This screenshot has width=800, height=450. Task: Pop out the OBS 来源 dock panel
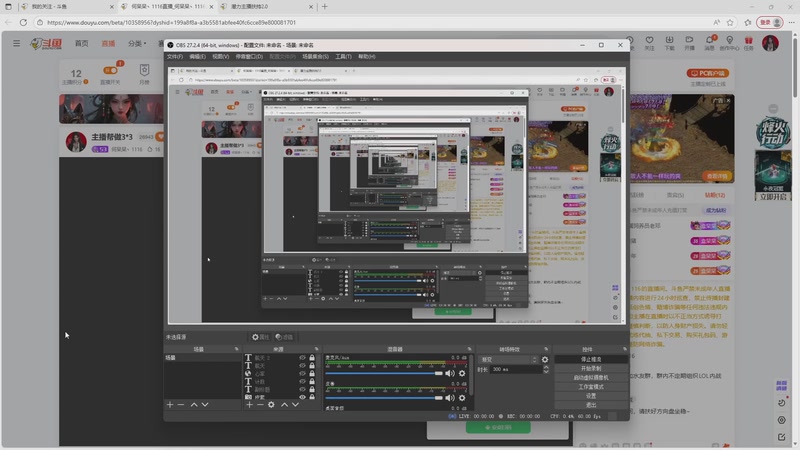tap(316, 349)
